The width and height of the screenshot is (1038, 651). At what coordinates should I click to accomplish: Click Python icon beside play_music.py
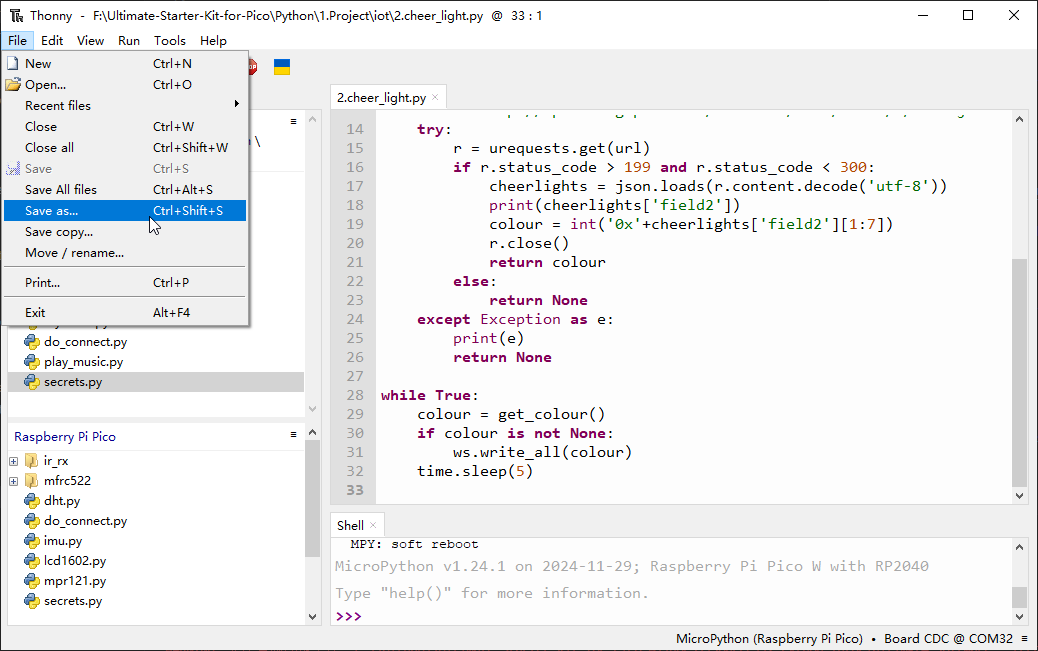32,362
